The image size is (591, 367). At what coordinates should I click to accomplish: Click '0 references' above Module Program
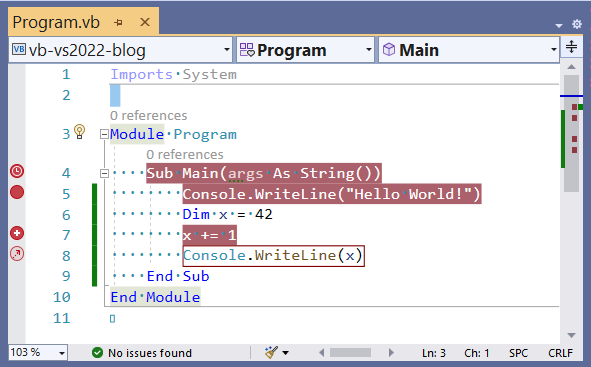pyautogui.click(x=149, y=115)
